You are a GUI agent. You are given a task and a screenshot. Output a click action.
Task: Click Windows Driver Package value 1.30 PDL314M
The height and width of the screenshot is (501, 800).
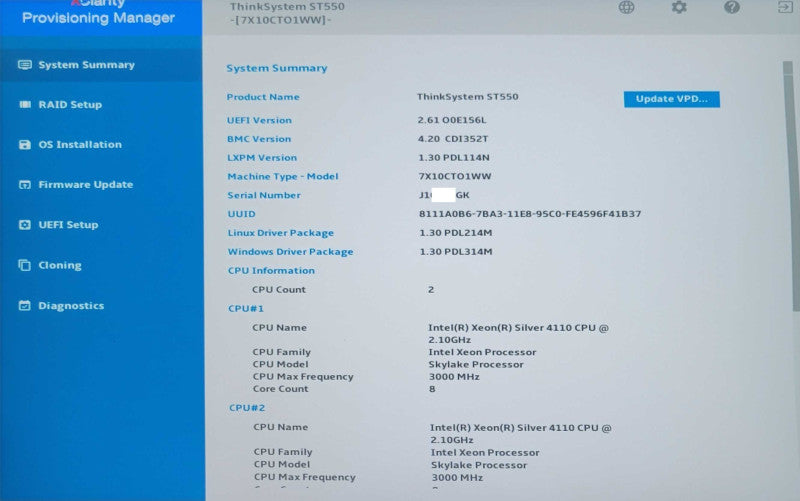pyautogui.click(x=456, y=252)
